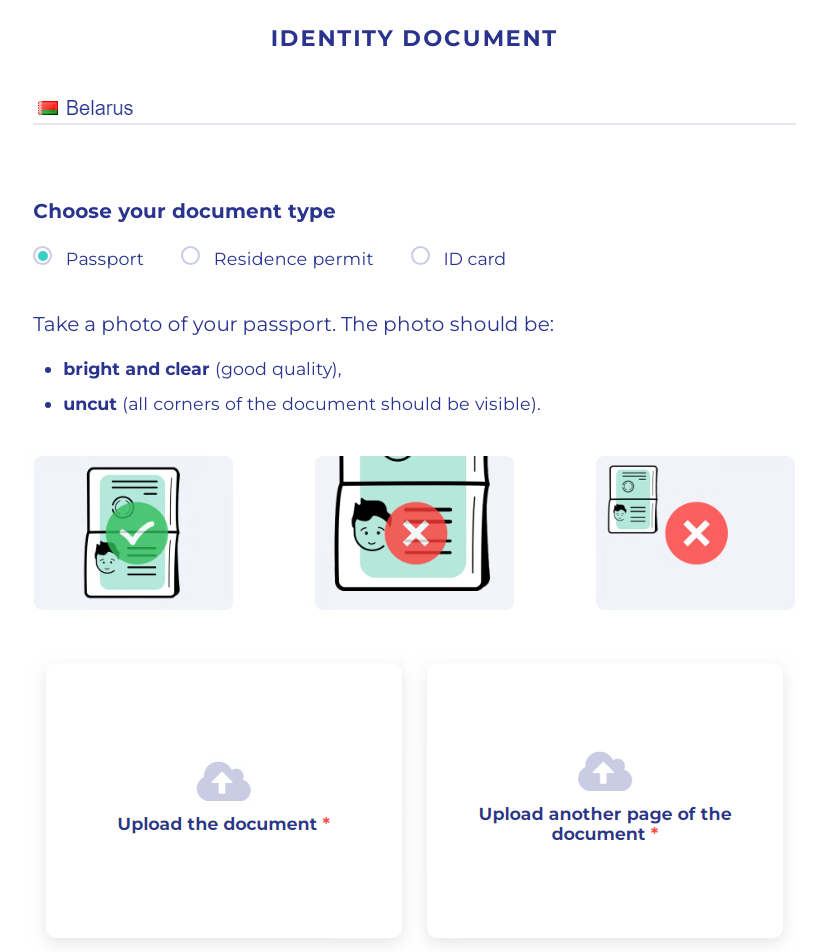813x952 pixels.
Task: Click the Belarus flag icon
Action: (47, 108)
